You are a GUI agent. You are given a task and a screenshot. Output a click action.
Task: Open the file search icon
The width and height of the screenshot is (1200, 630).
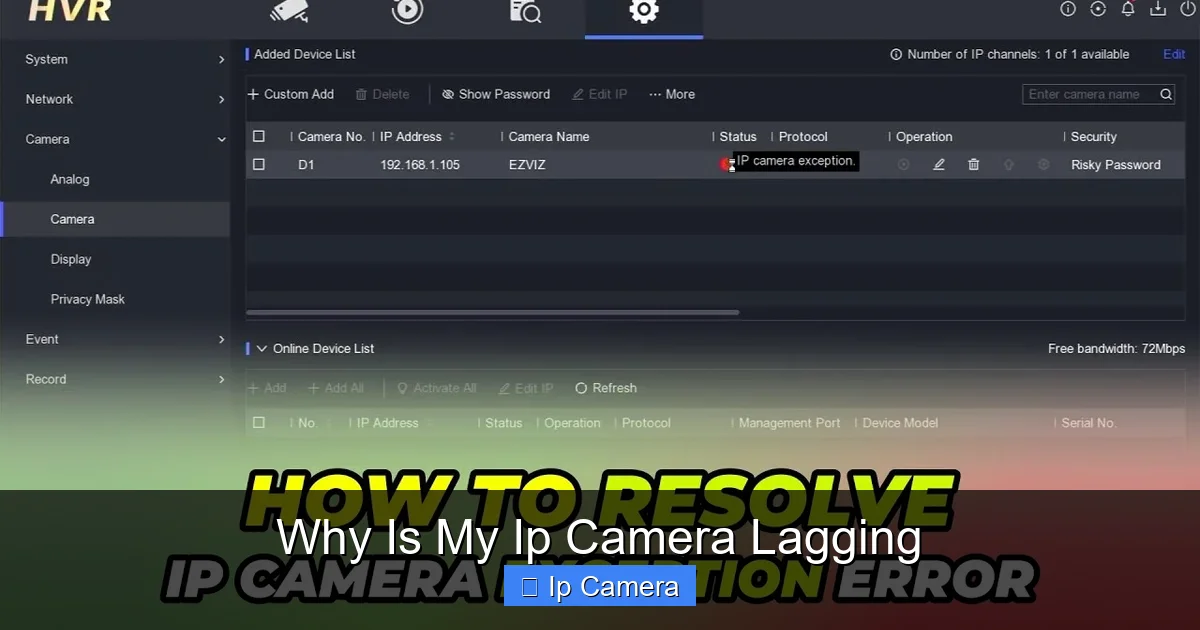coord(525,11)
